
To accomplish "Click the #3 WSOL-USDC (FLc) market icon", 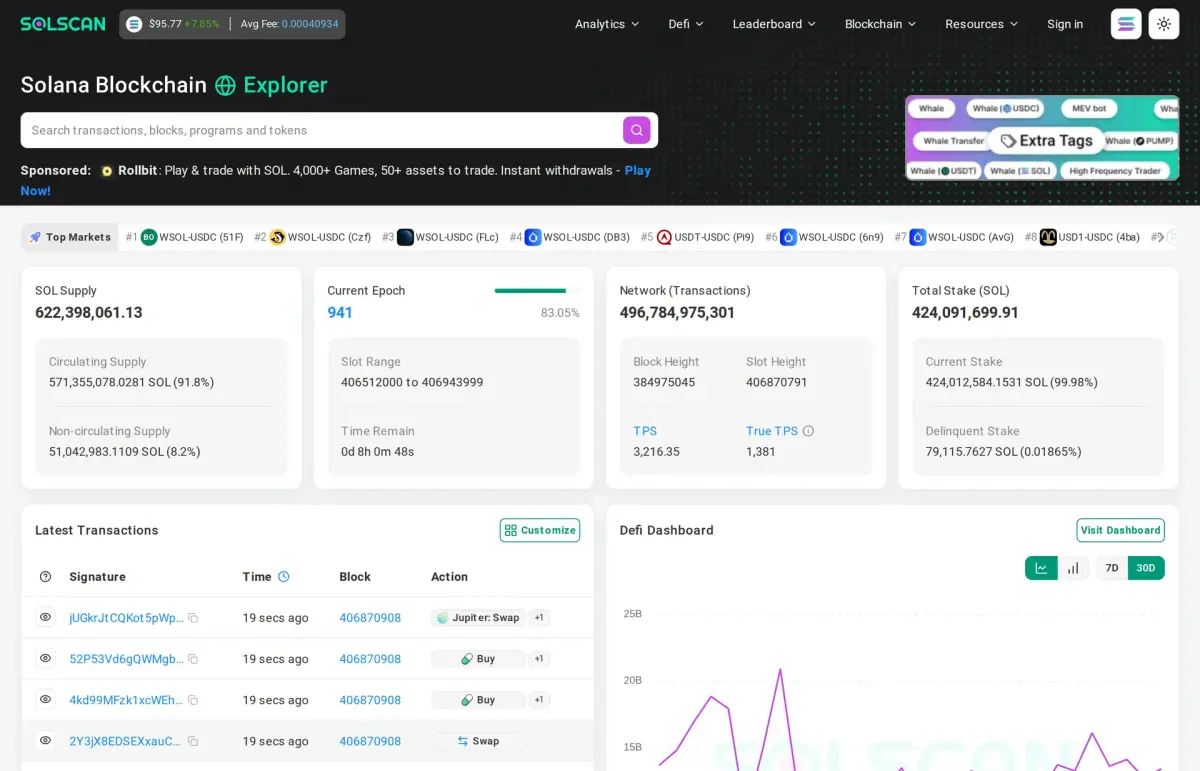I will (405, 237).
